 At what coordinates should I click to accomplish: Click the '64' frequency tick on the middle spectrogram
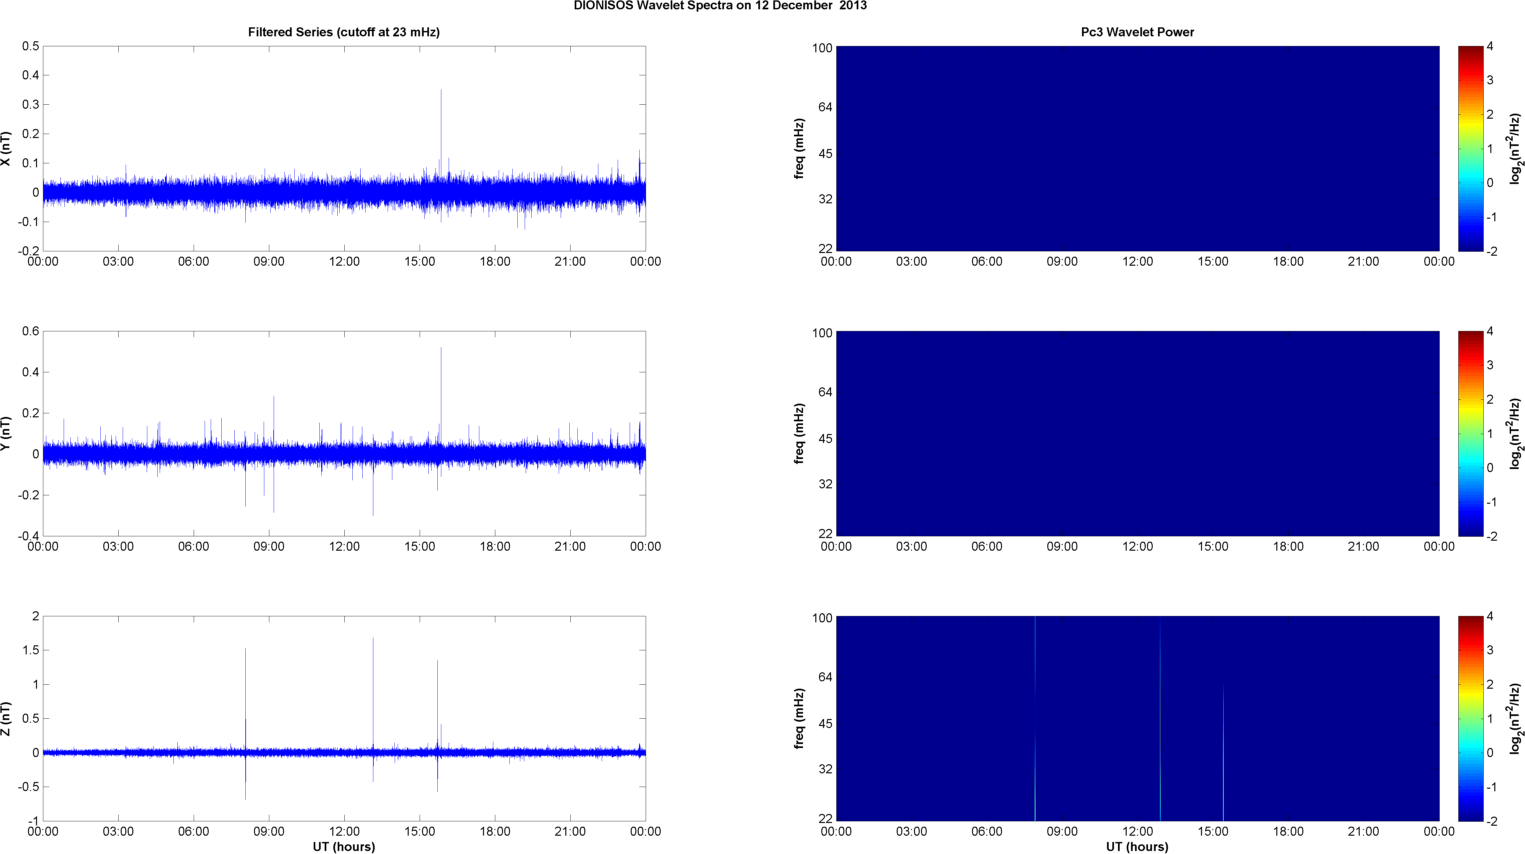[x=825, y=392]
